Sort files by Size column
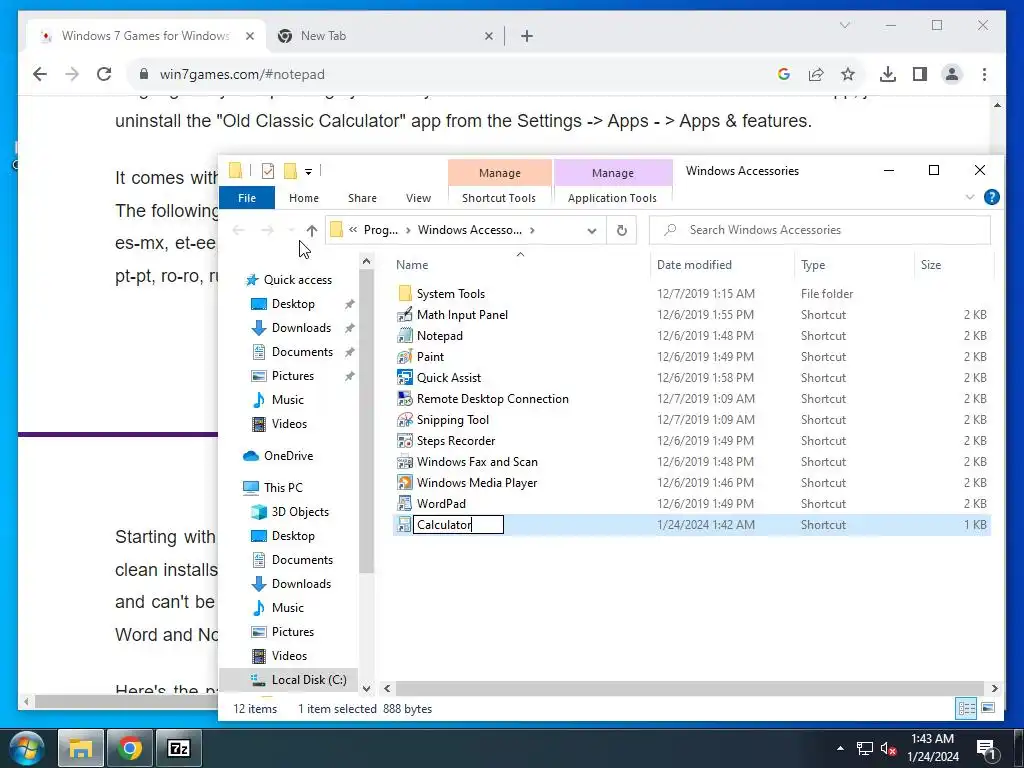 (953, 264)
